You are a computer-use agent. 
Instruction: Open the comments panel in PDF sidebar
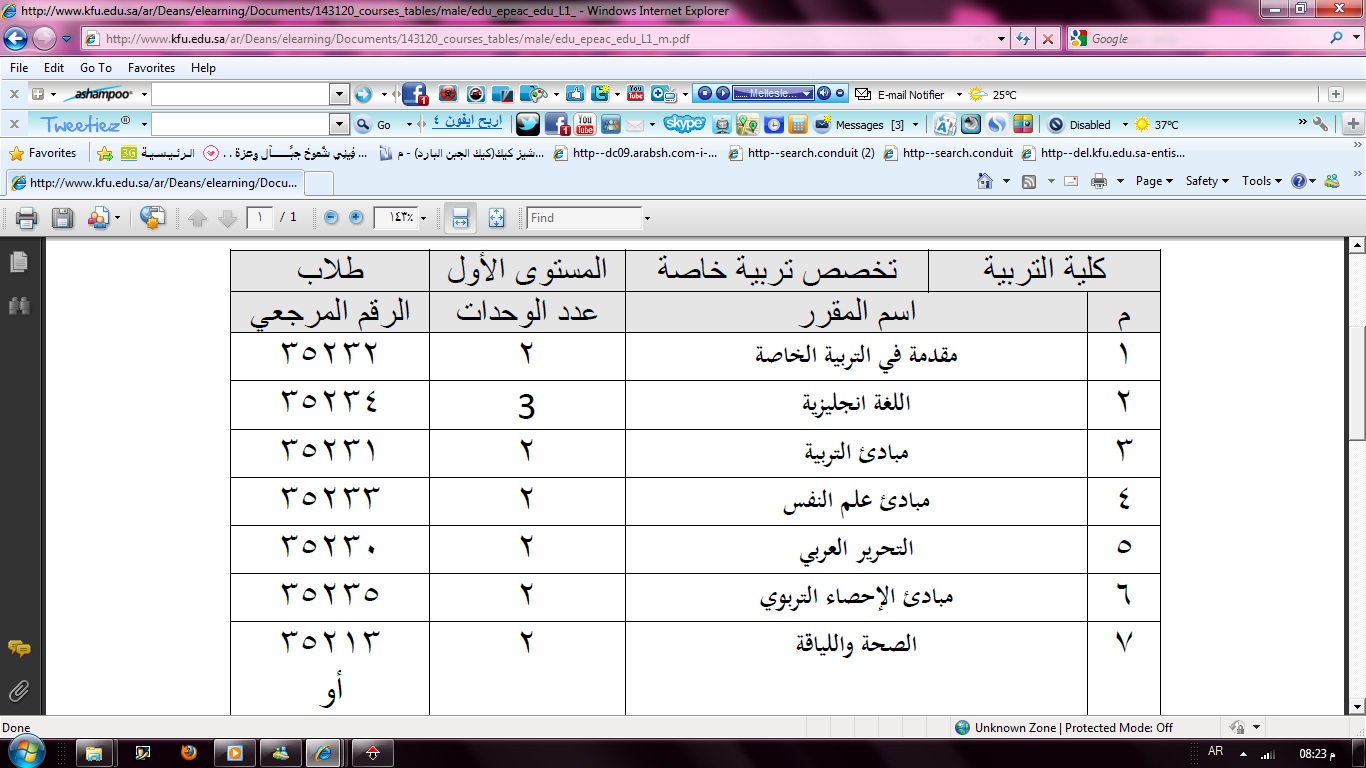(18, 649)
